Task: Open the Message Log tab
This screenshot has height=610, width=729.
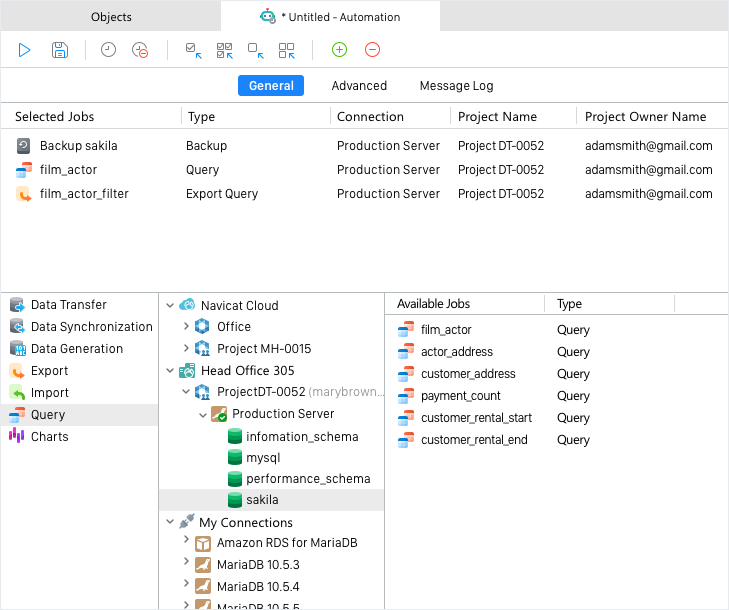Action: (456, 86)
